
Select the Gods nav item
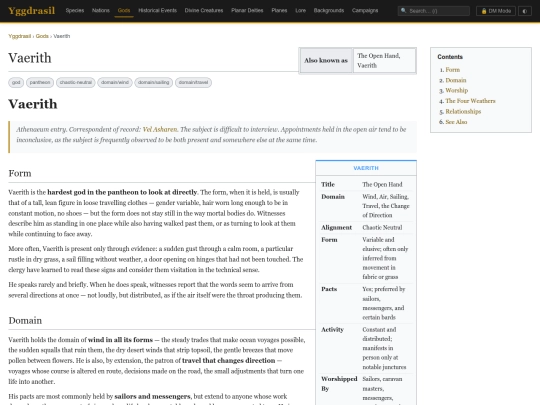tap(124, 11)
